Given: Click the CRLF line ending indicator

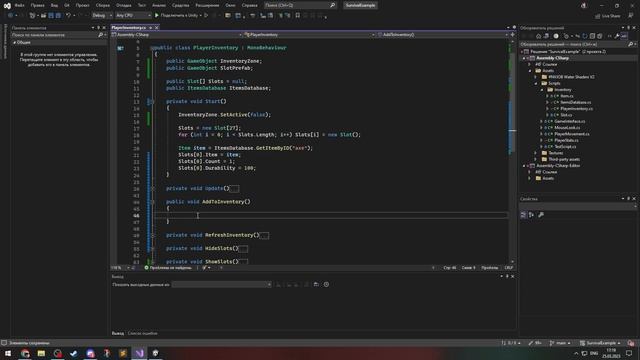Looking at the screenshot, I should click(509, 268).
